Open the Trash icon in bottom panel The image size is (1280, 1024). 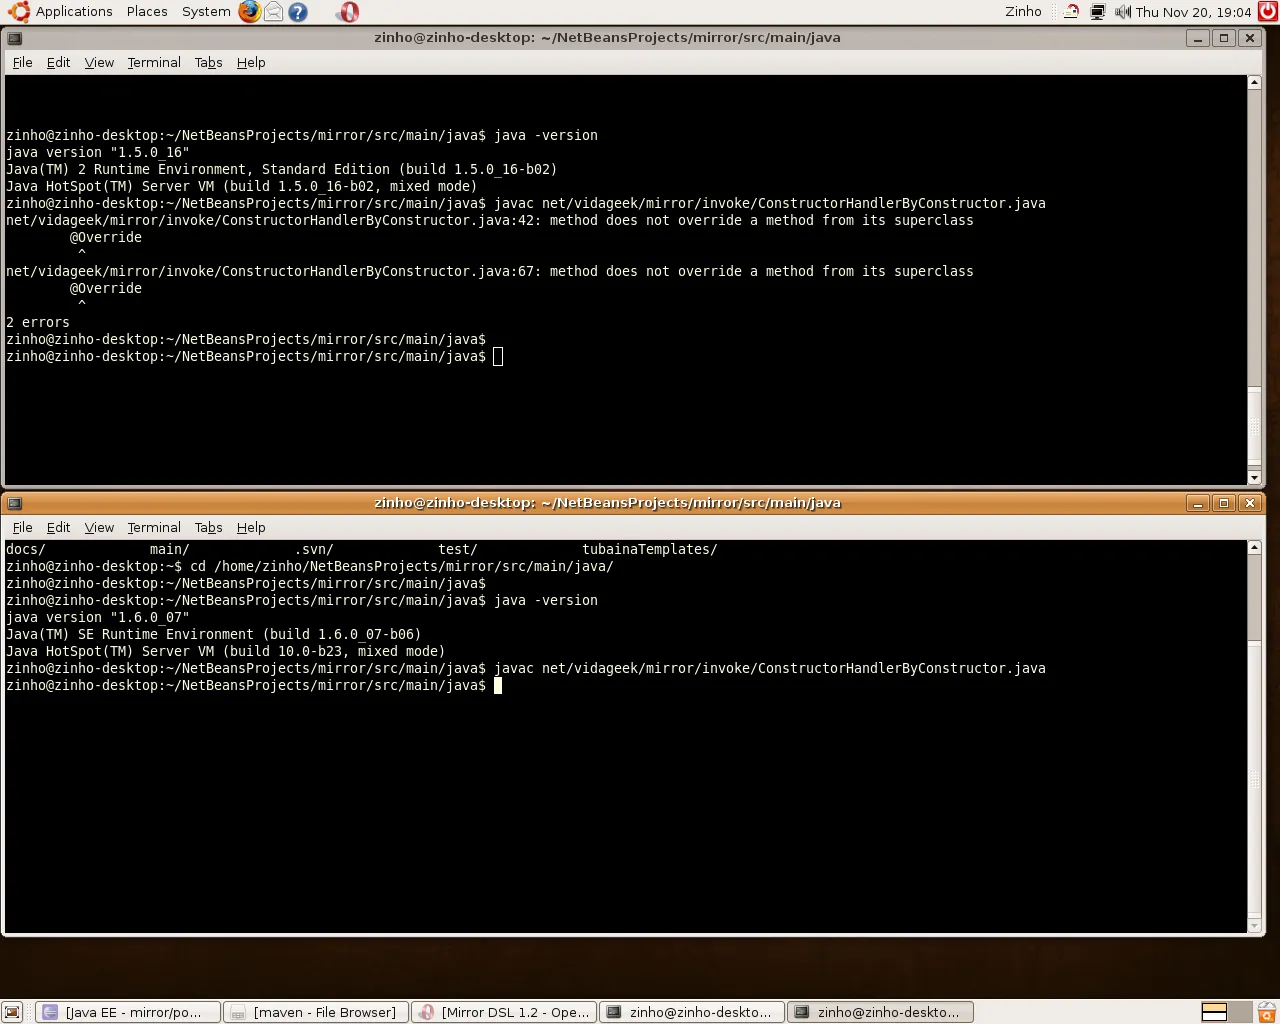pyautogui.click(x=1266, y=1012)
